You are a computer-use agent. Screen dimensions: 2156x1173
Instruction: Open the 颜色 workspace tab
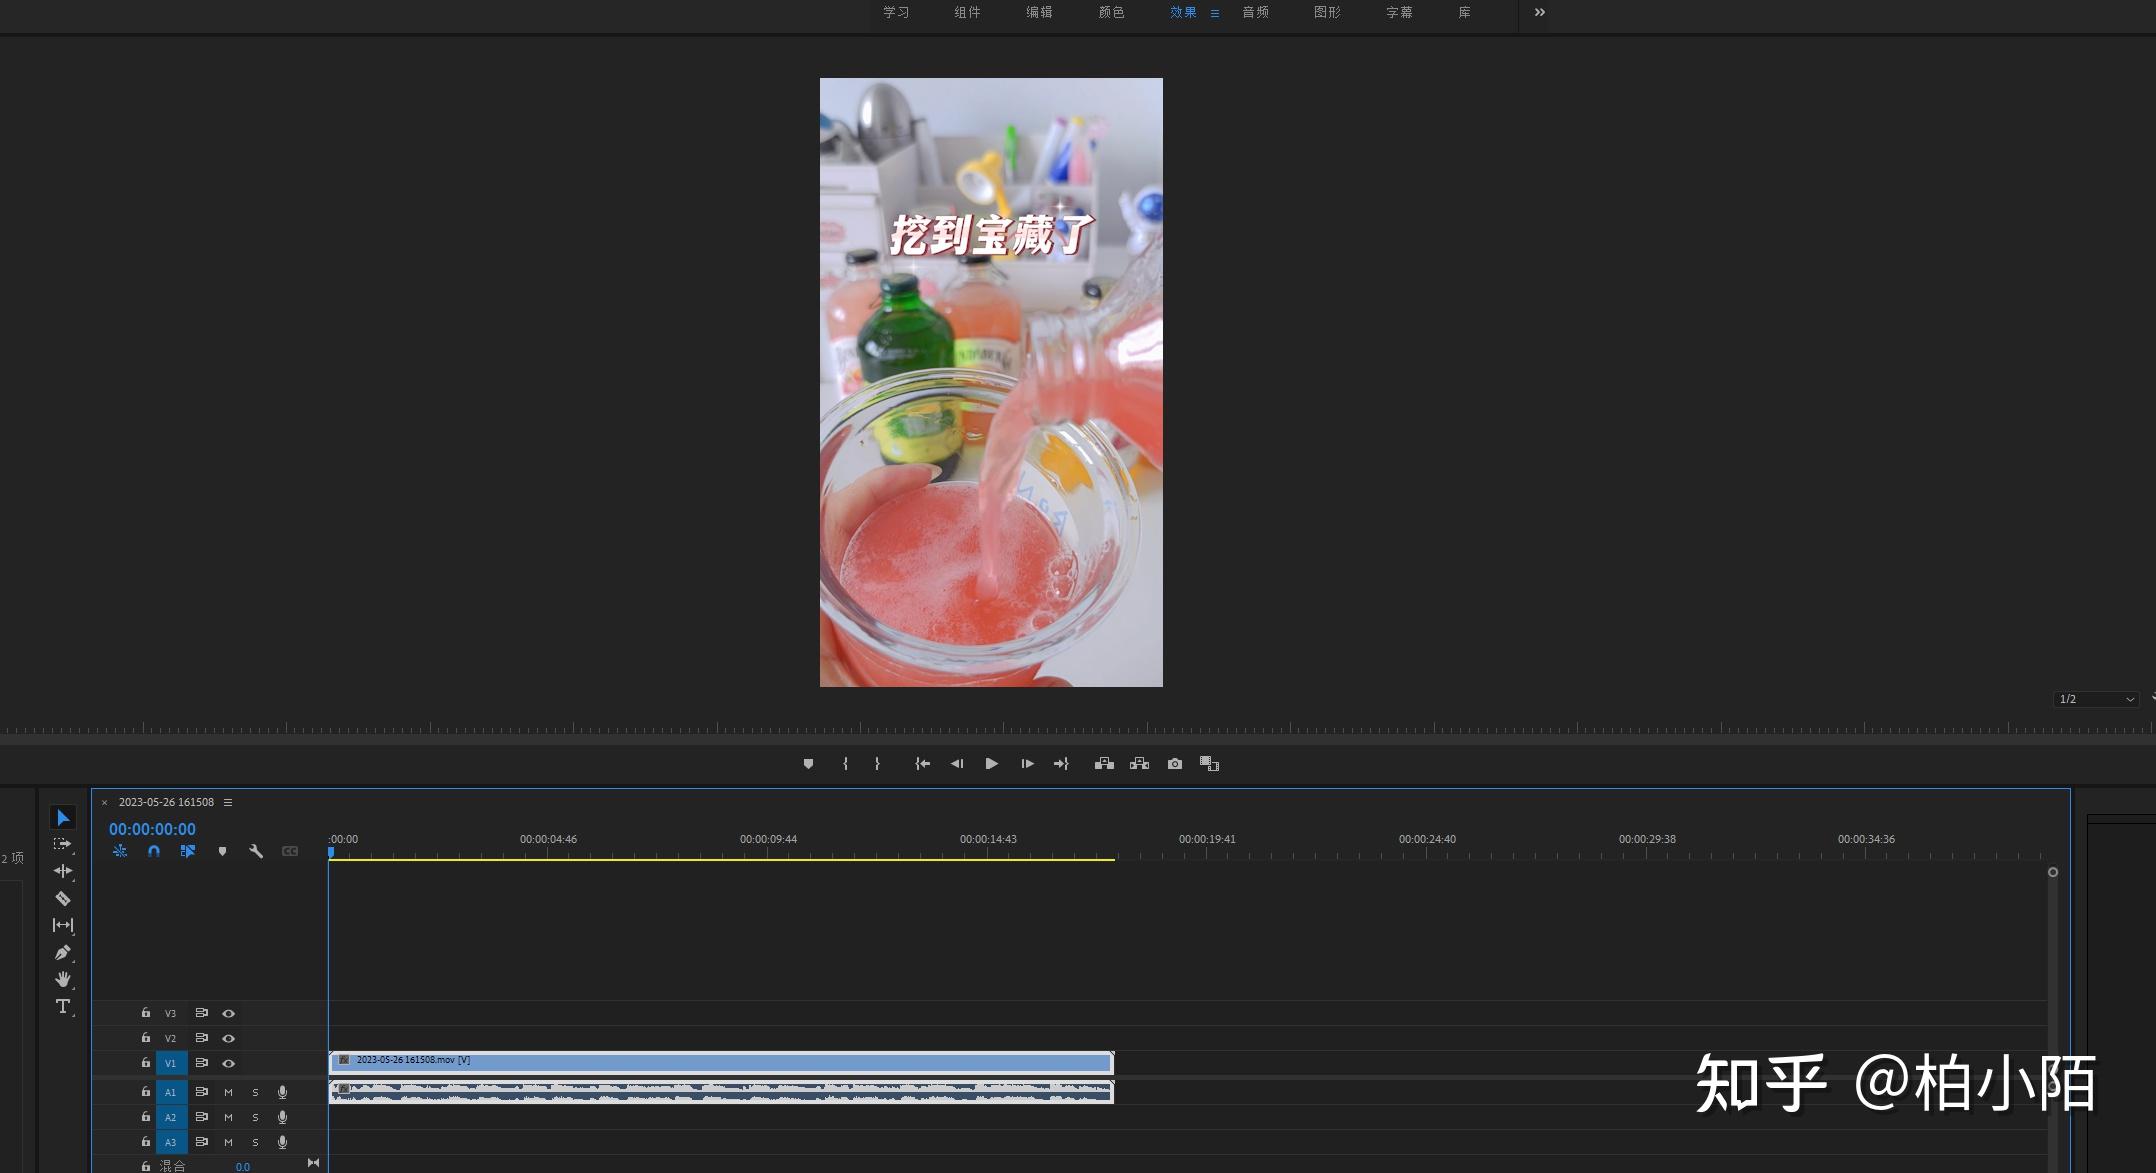click(x=1111, y=13)
